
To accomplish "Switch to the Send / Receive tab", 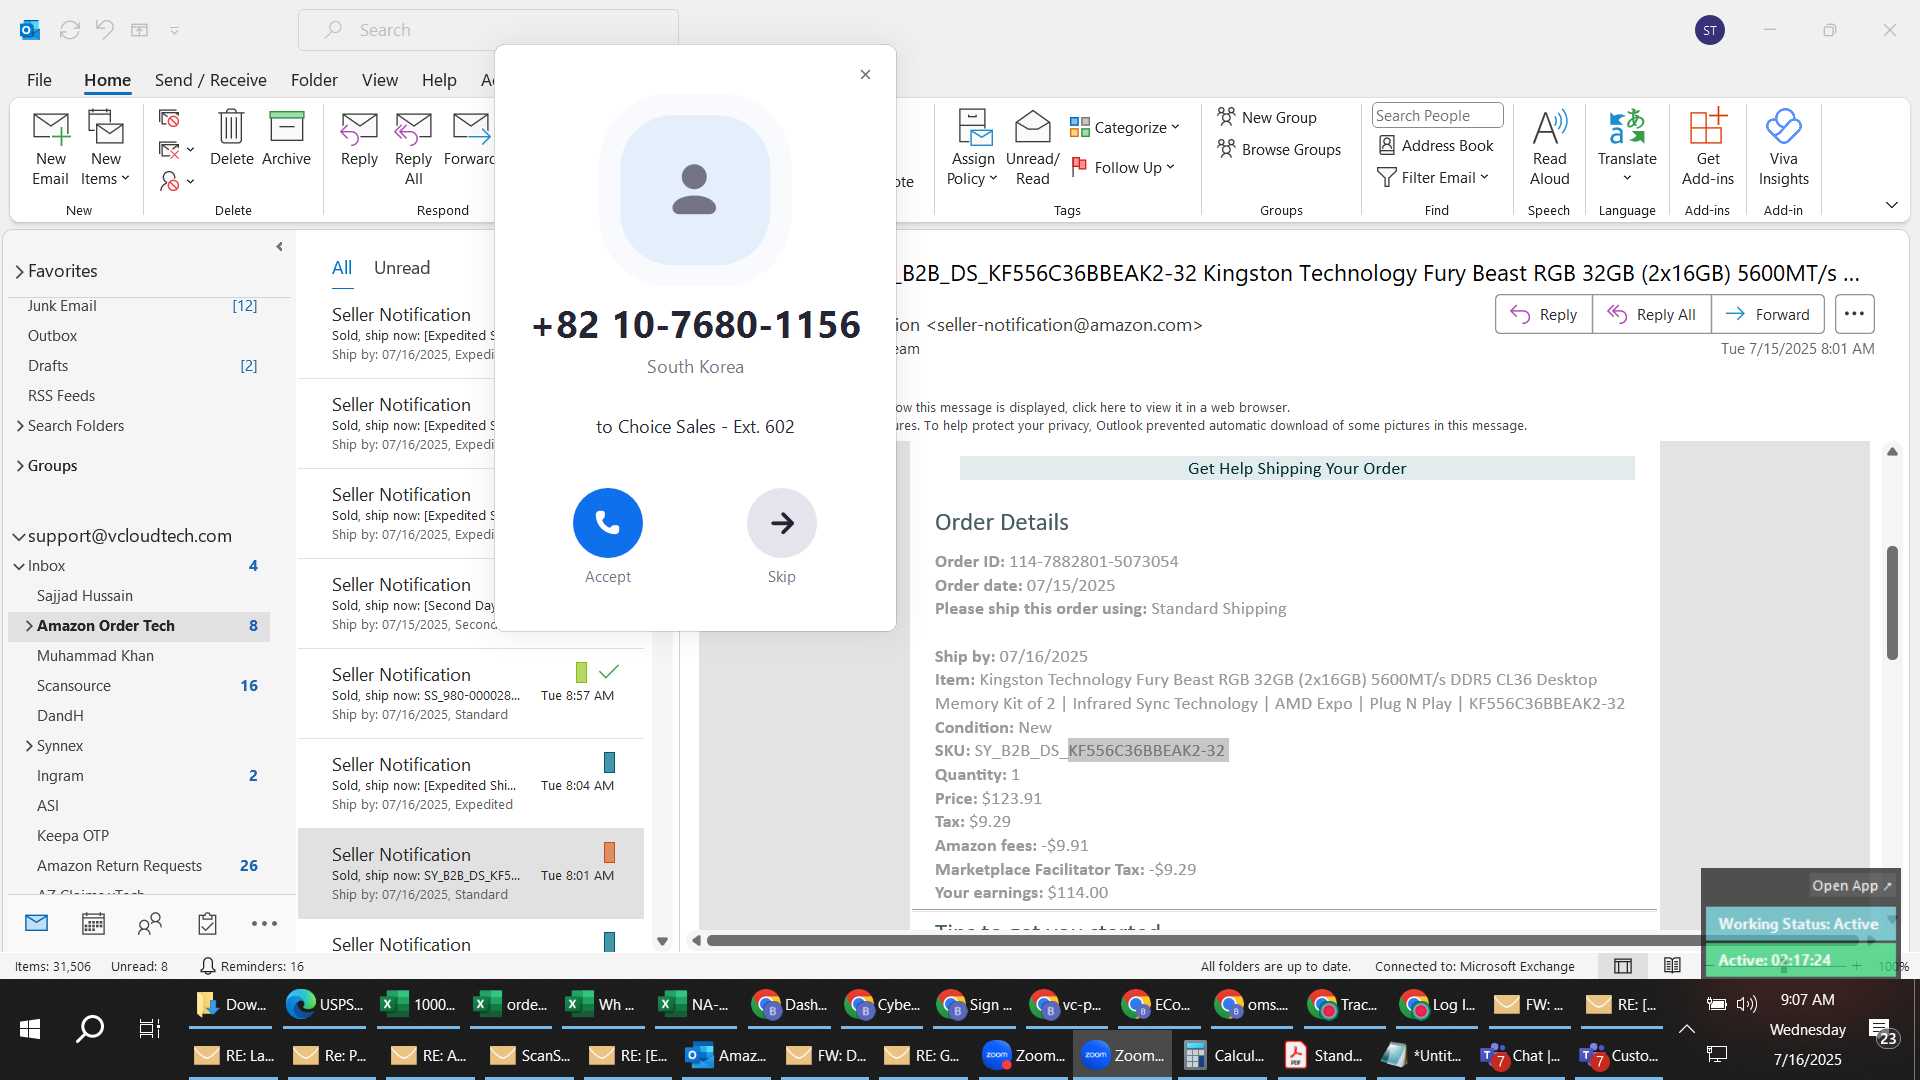I will click(x=210, y=80).
